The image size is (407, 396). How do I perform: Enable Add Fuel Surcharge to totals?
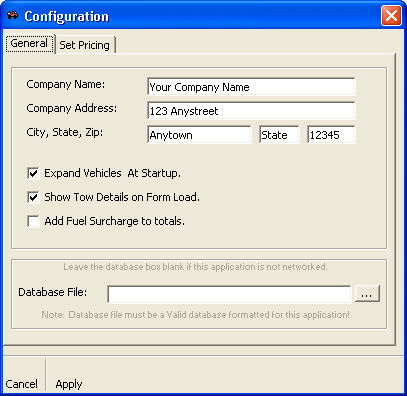[x=33, y=221]
